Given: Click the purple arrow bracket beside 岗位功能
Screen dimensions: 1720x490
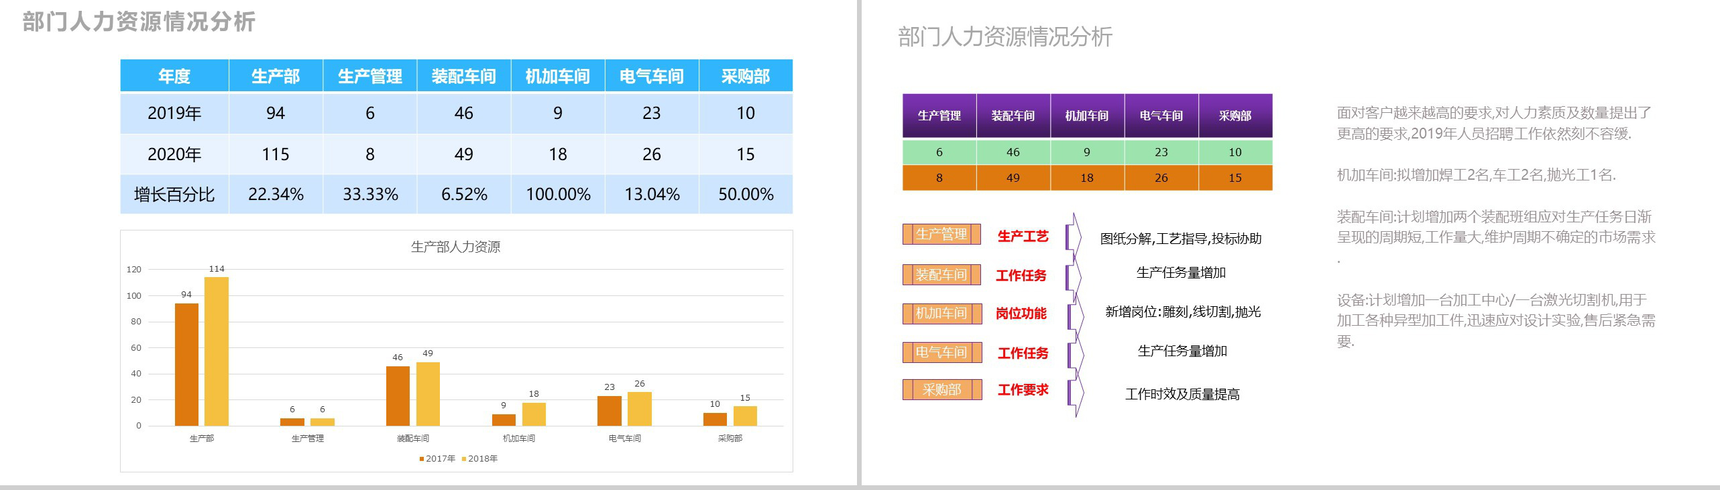Looking at the screenshot, I should (1074, 315).
